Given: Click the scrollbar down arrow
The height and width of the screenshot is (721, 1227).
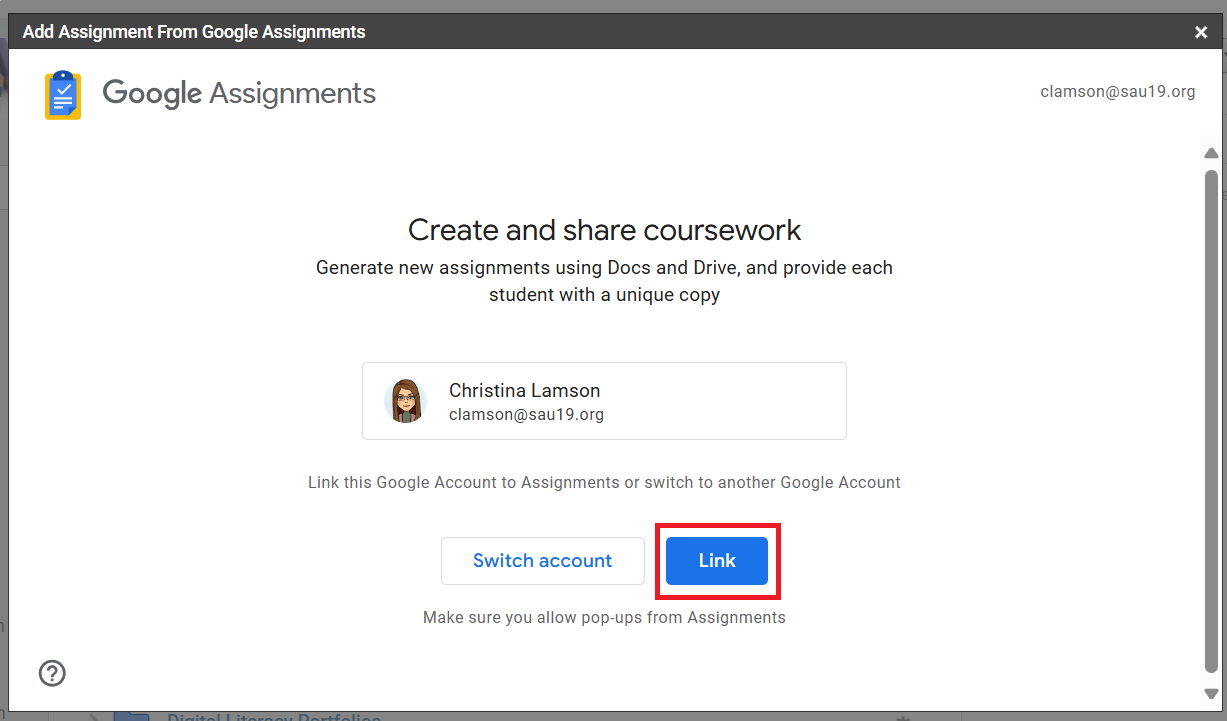Looking at the screenshot, I should tap(1211, 693).
